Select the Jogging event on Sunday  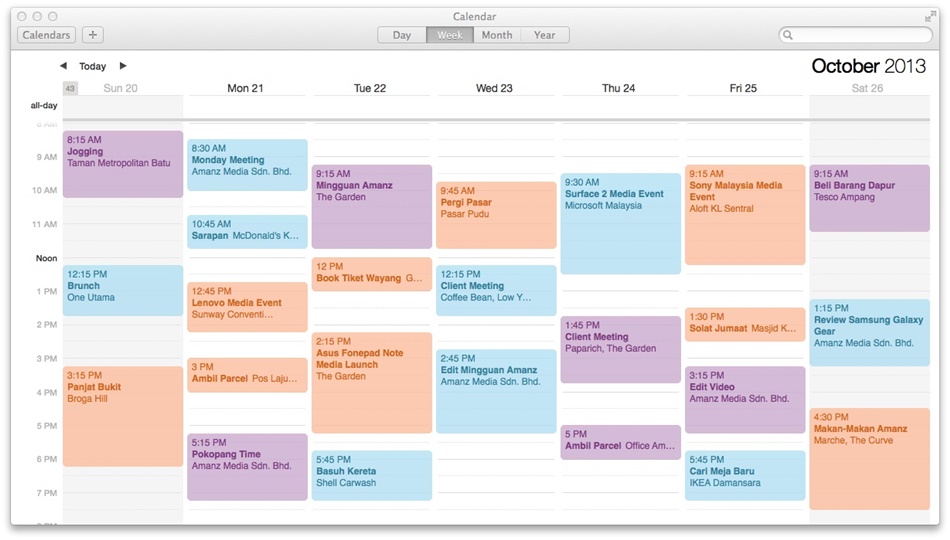pos(123,164)
